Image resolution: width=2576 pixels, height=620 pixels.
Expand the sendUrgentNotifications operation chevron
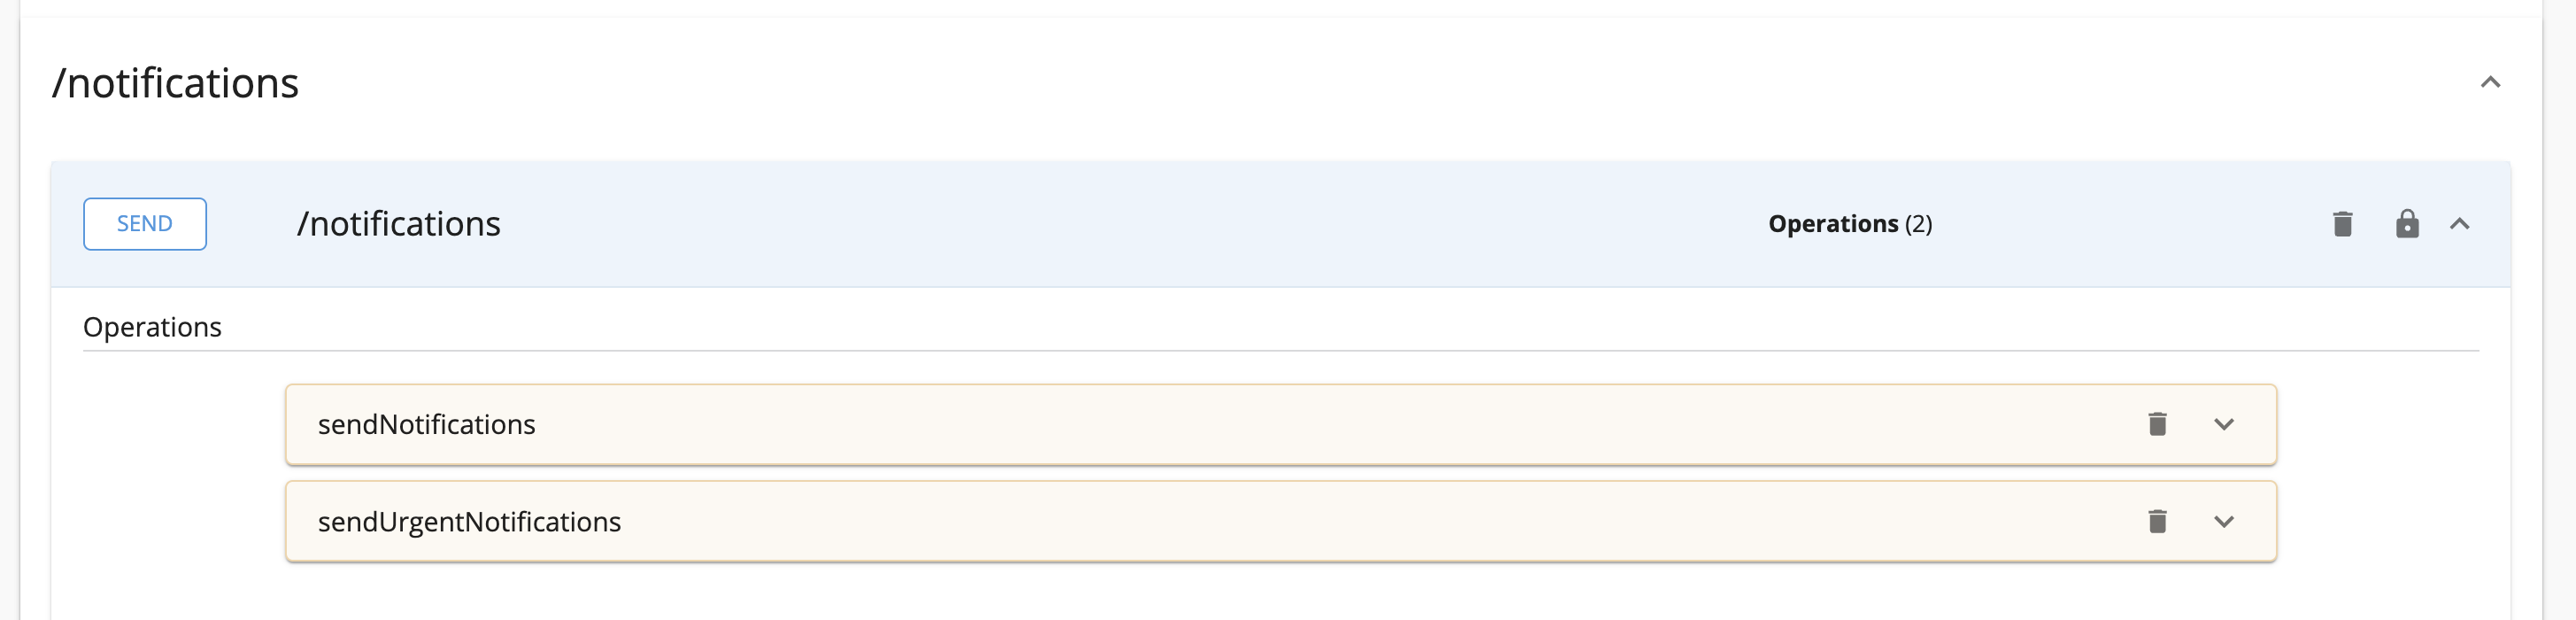[2223, 521]
